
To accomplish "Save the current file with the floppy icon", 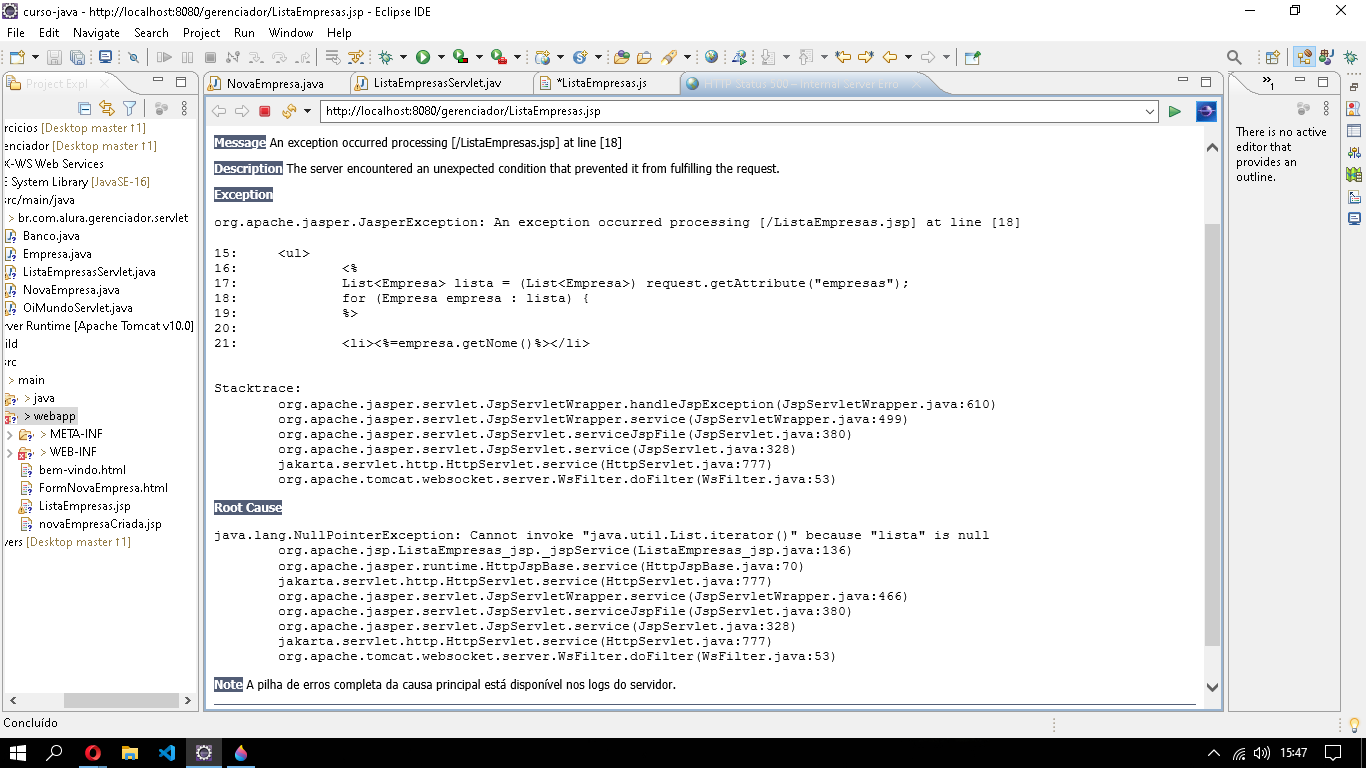I will pos(55,58).
